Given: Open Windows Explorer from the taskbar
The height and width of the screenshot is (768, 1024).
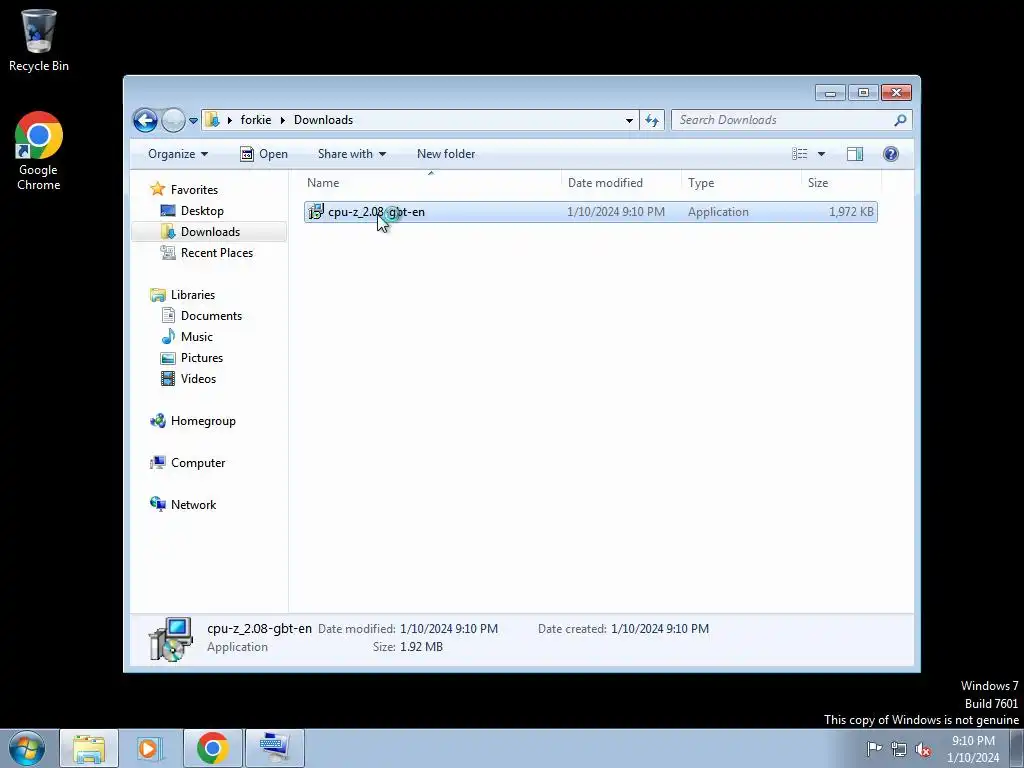Looking at the screenshot, I should (x=89, y=748).
